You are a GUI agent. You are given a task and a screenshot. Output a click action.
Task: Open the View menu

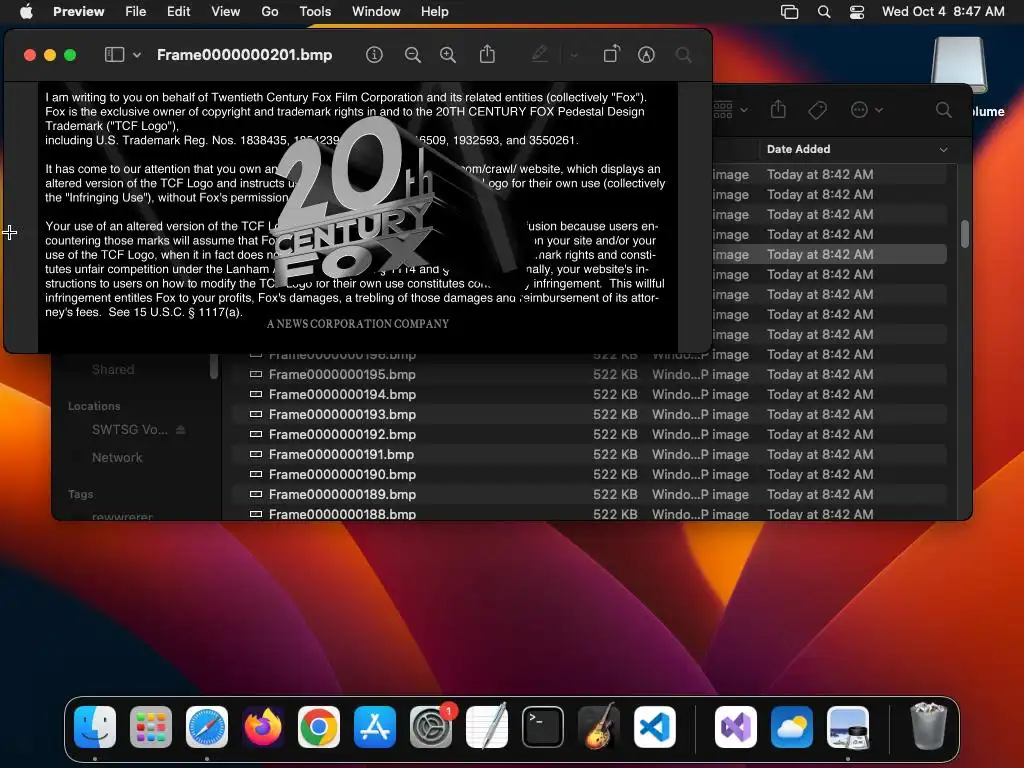(x=225, y=12)
